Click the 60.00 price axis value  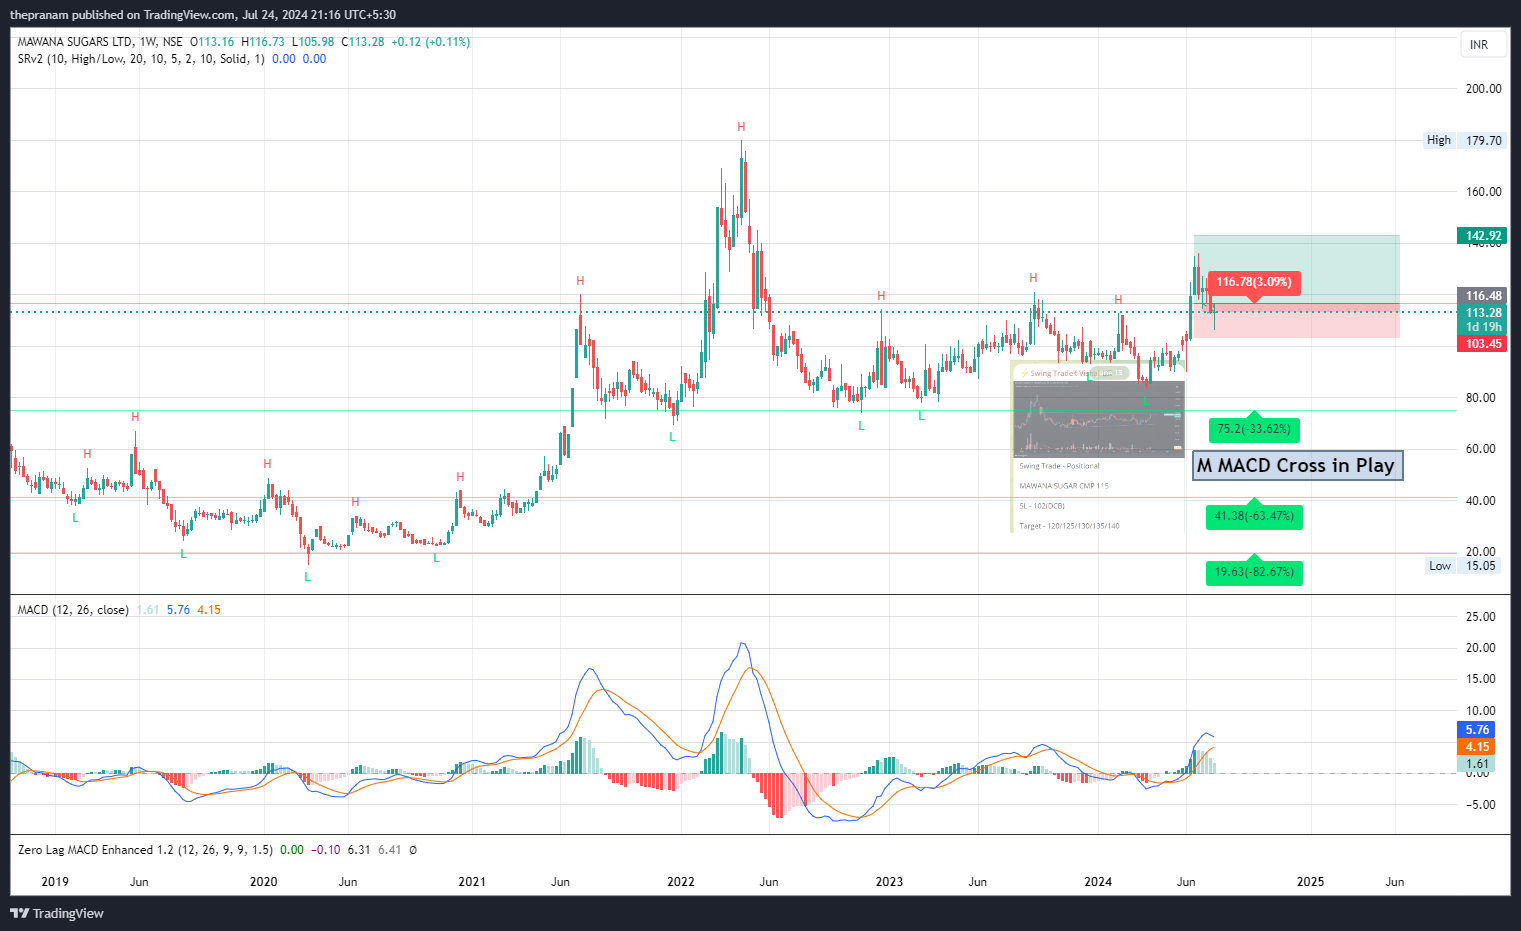tap(1483, 449)
